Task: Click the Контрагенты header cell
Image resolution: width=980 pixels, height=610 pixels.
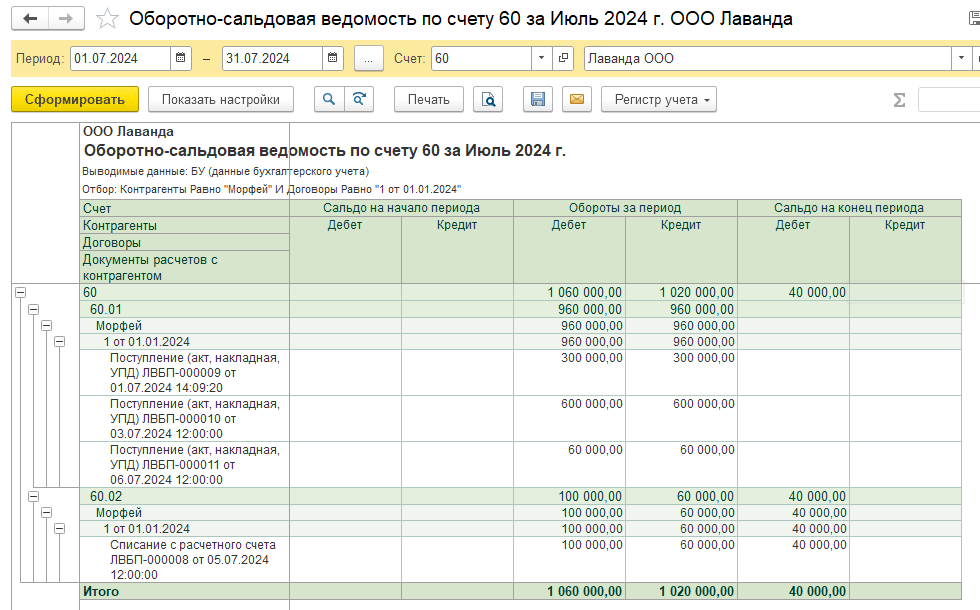Action: [184, 226]
